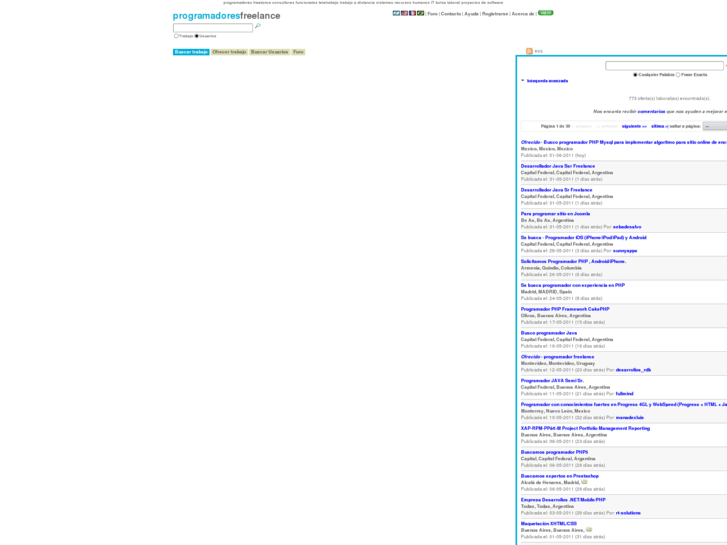This screenshot has height=545, width=727.
Task: Open Se busca programador con experiencia en PHP
Action: pos(573,285)
